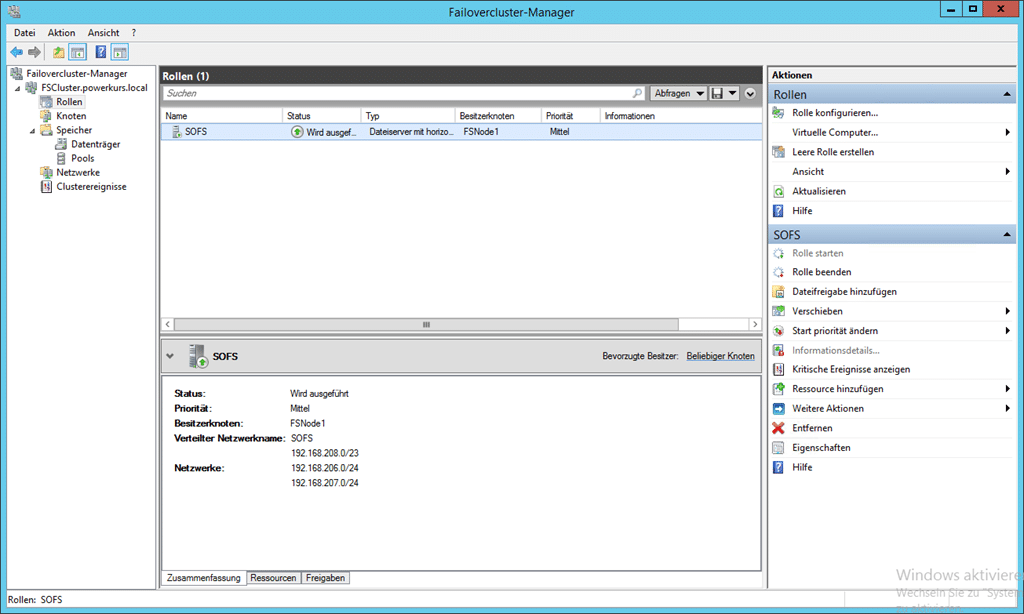The width and height of the screenshot is (1024, 614).
Task: Click the Rolle beenden icon
Action: point(778,272)
